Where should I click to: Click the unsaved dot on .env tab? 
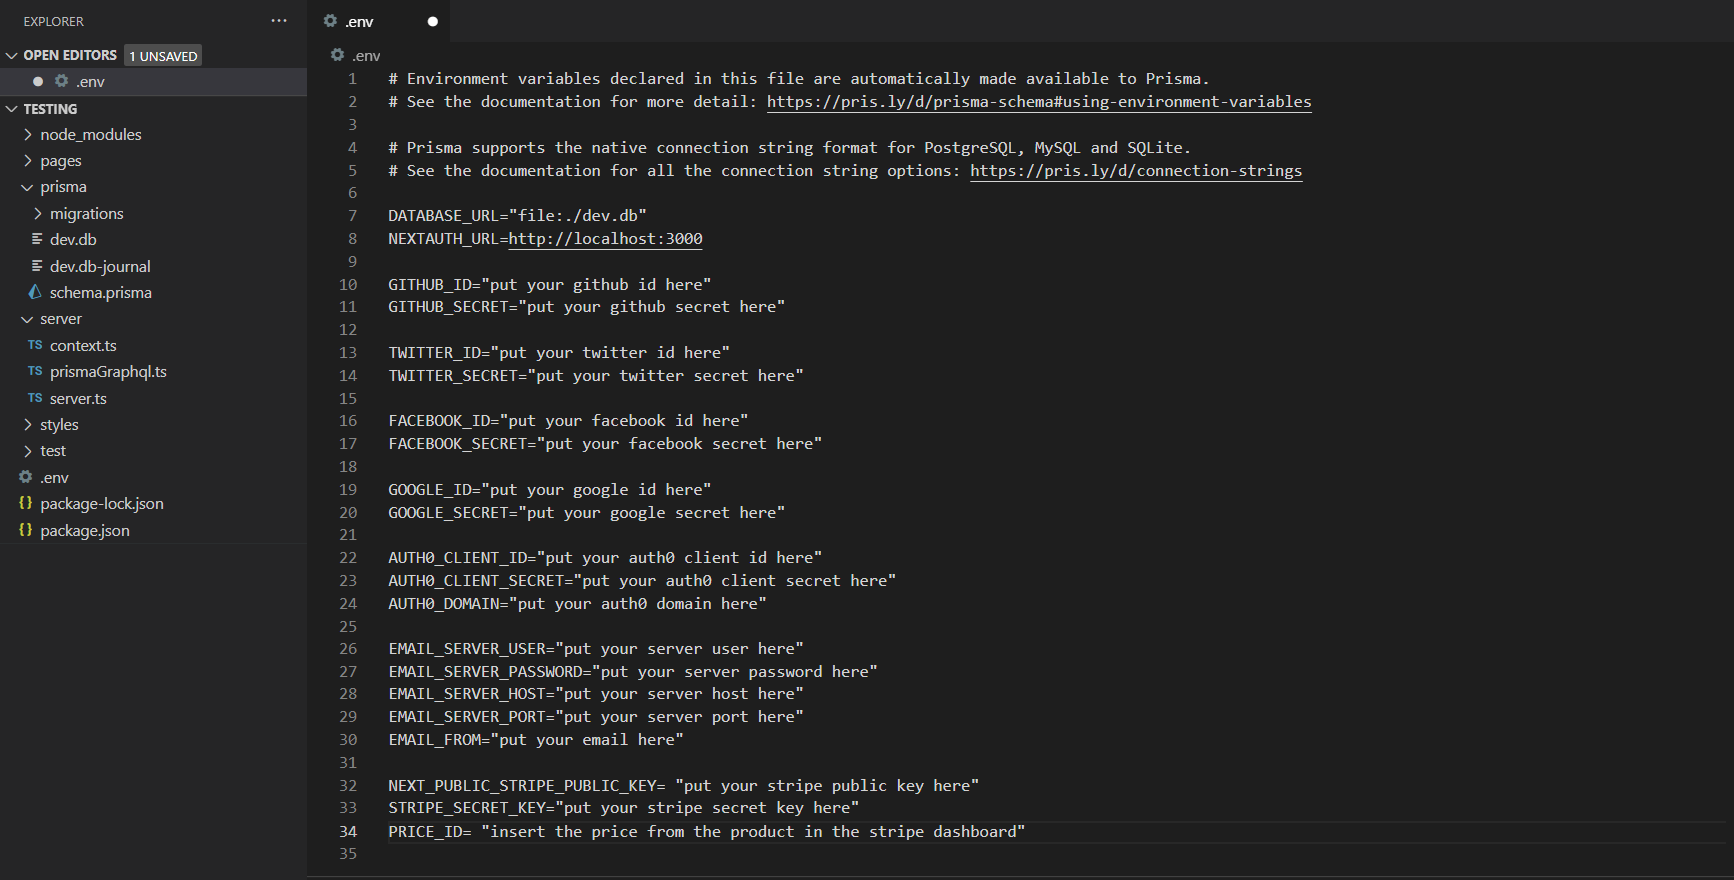point(433,22)
